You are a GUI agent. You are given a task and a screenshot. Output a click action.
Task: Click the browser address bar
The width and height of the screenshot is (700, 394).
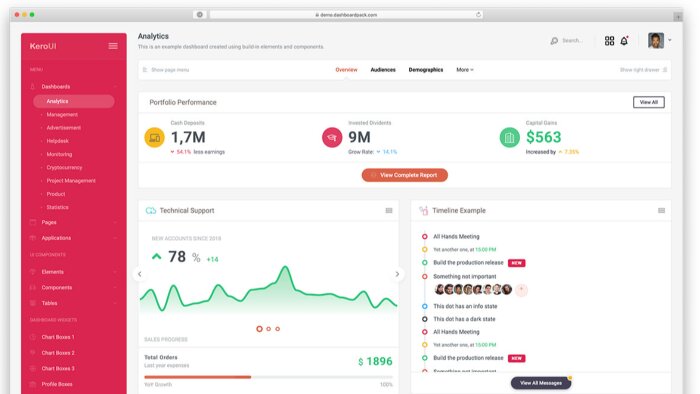click(346, 15)
